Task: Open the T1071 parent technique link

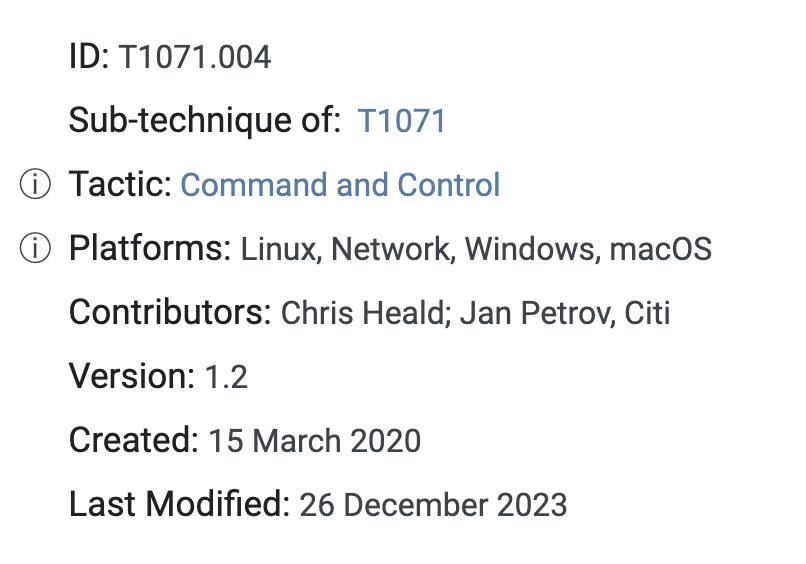Action: (x=401, y=121)
